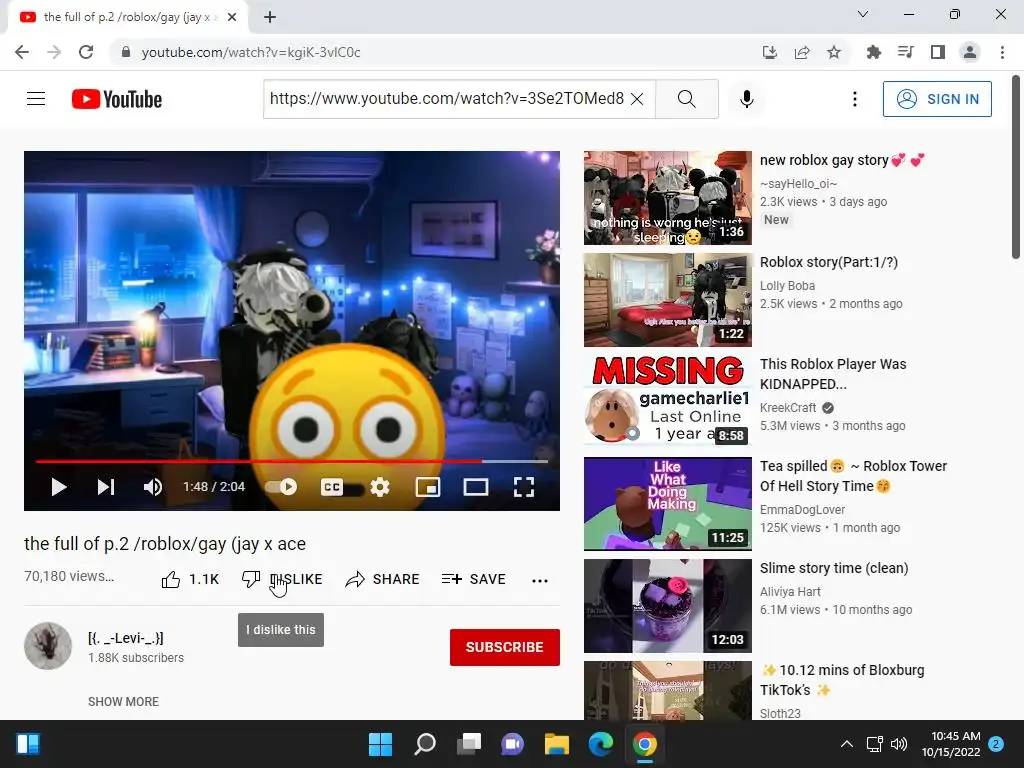Image resolution: width=1024 pixels, height=768 pixels.
Task: Play the paused video
Action: tap(59, 487)
